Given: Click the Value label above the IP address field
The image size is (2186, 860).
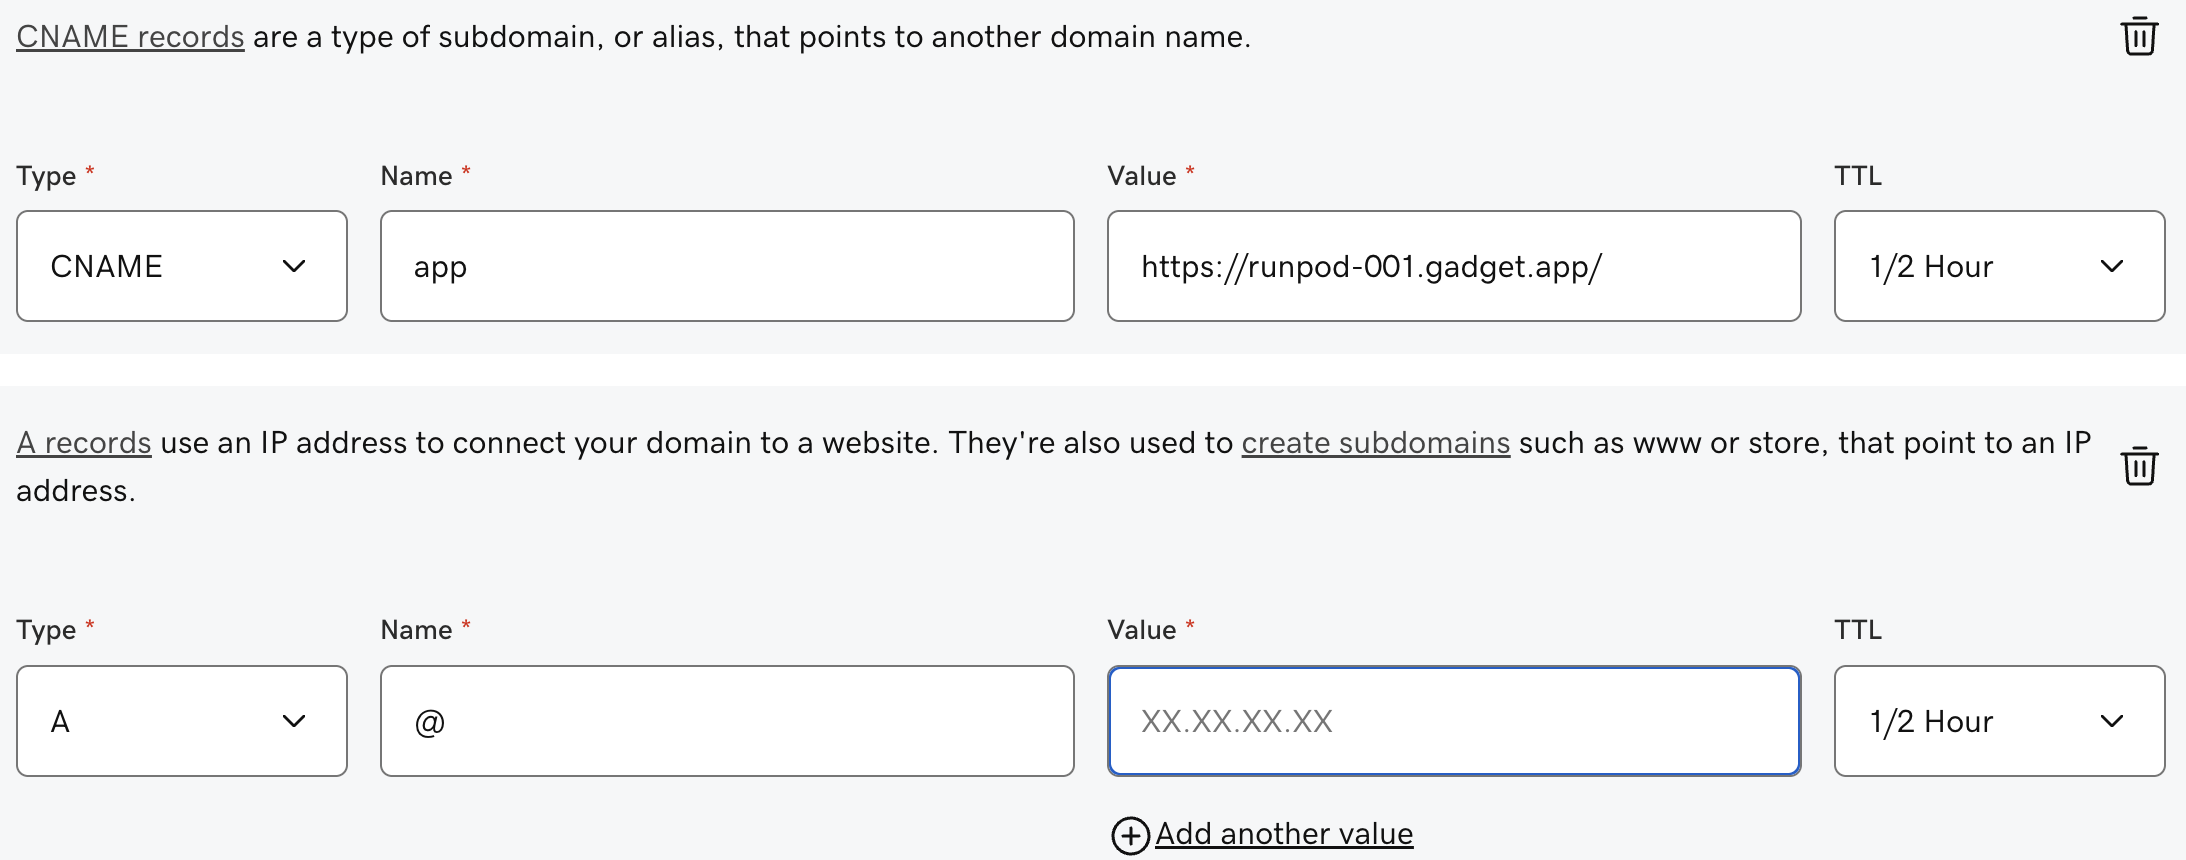Looking at the screenshot, I should coord(1141,630).
